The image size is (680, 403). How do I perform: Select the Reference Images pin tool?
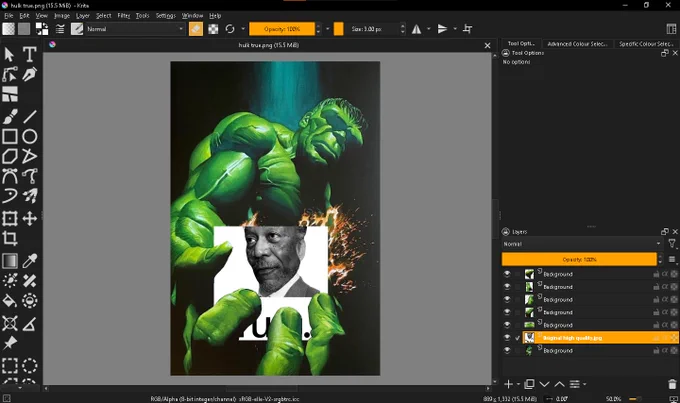click(x=10, y=343)
